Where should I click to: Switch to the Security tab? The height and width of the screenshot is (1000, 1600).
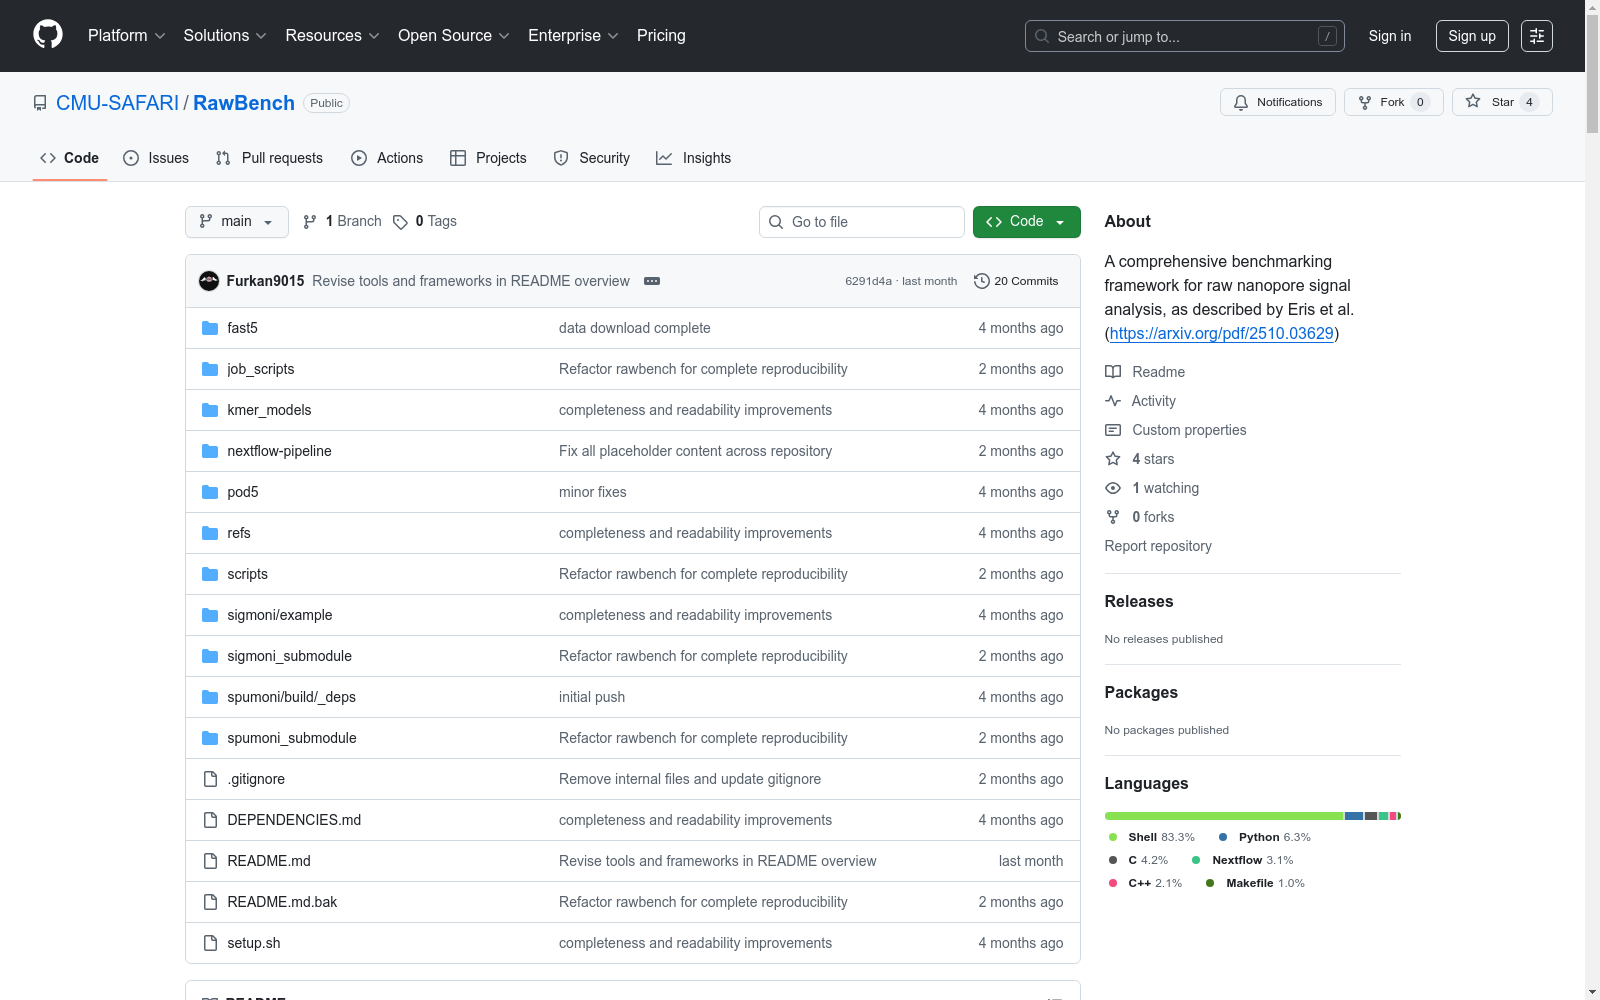pos(592,158)
